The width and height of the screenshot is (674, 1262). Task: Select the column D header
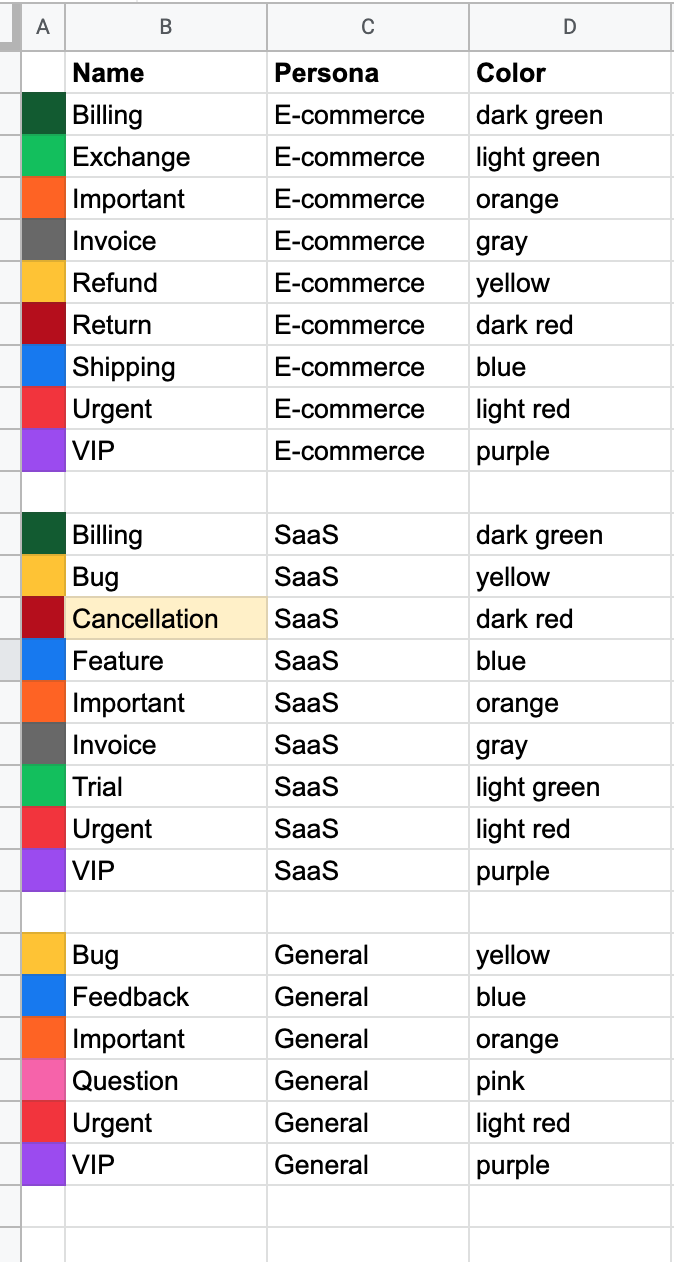(570, 27)
